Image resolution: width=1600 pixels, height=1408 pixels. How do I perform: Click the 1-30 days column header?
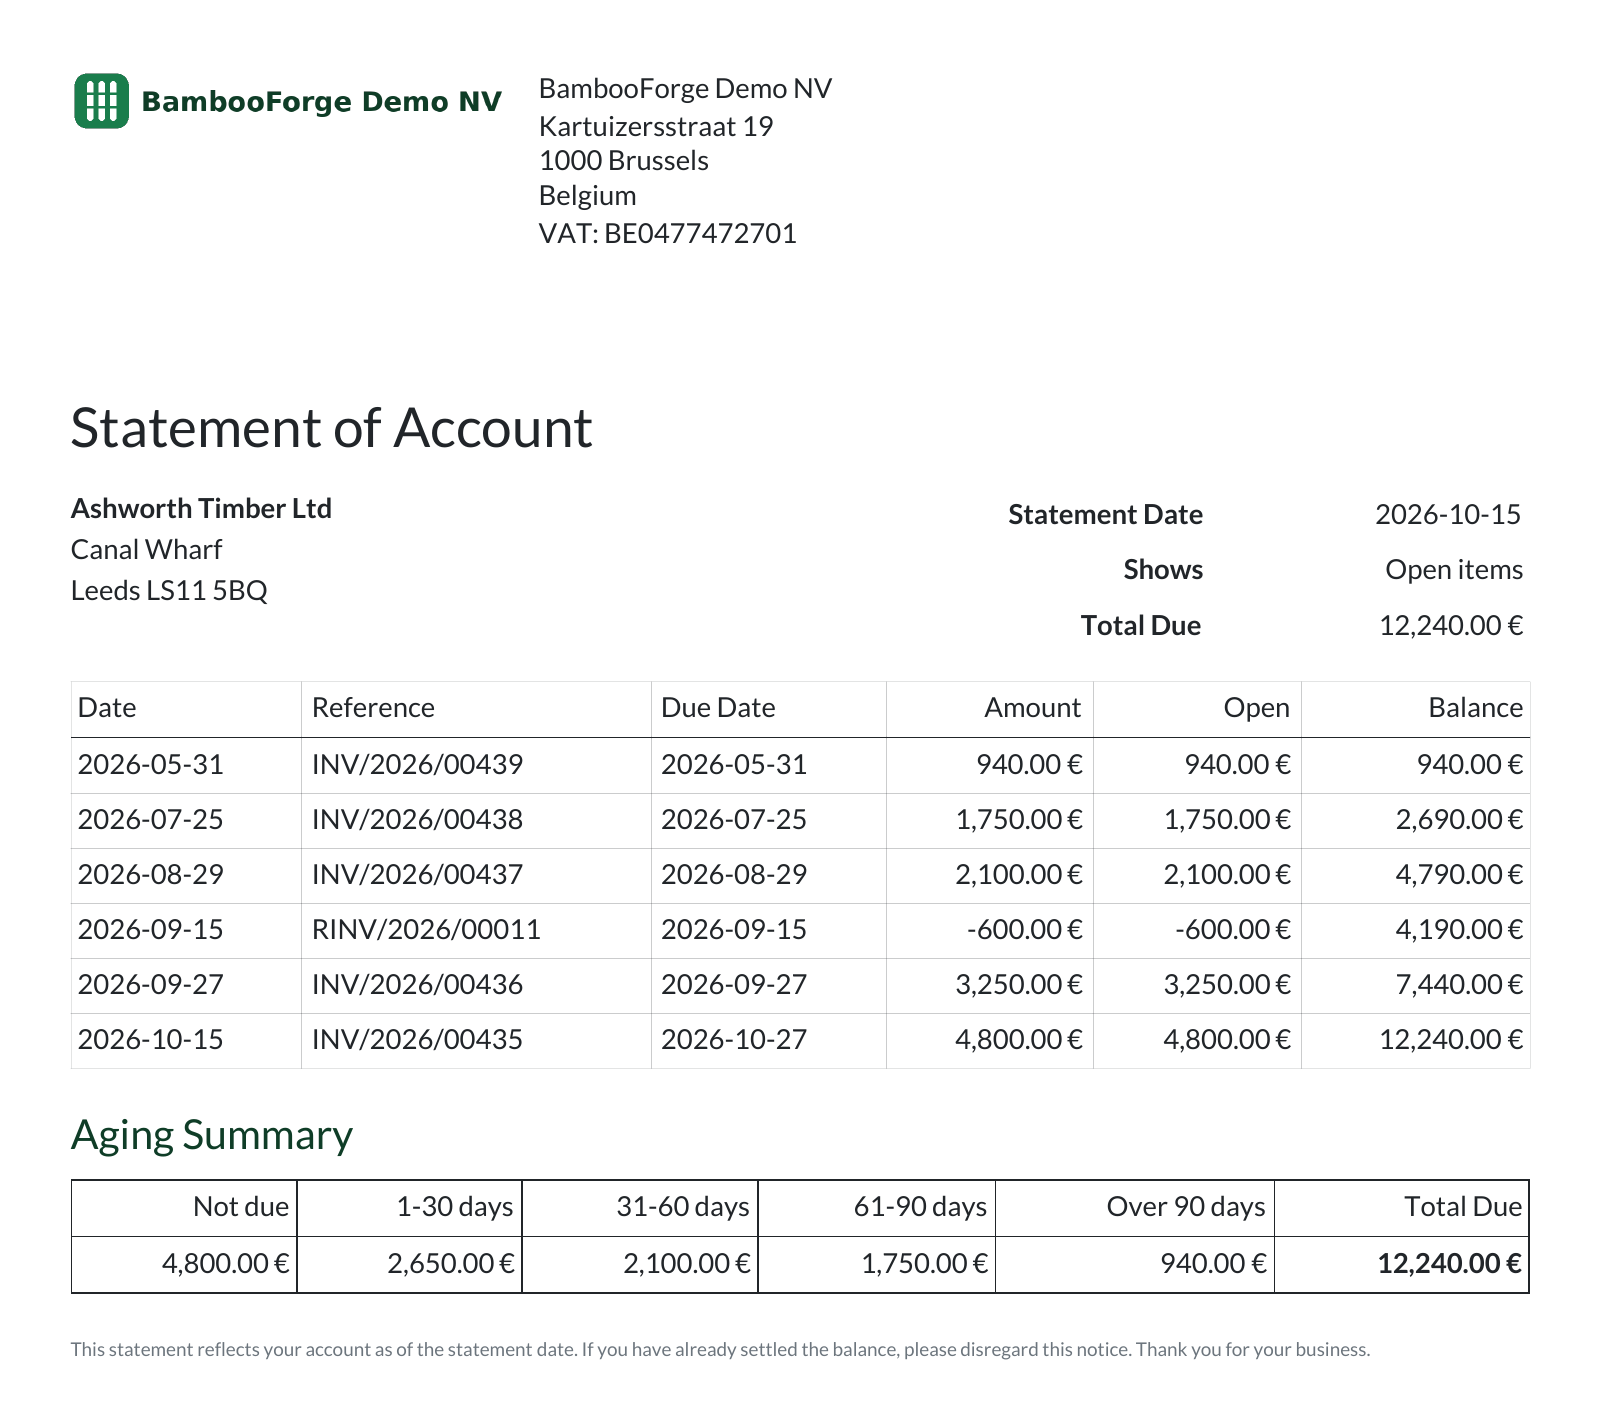click(x=455, y=1206)
